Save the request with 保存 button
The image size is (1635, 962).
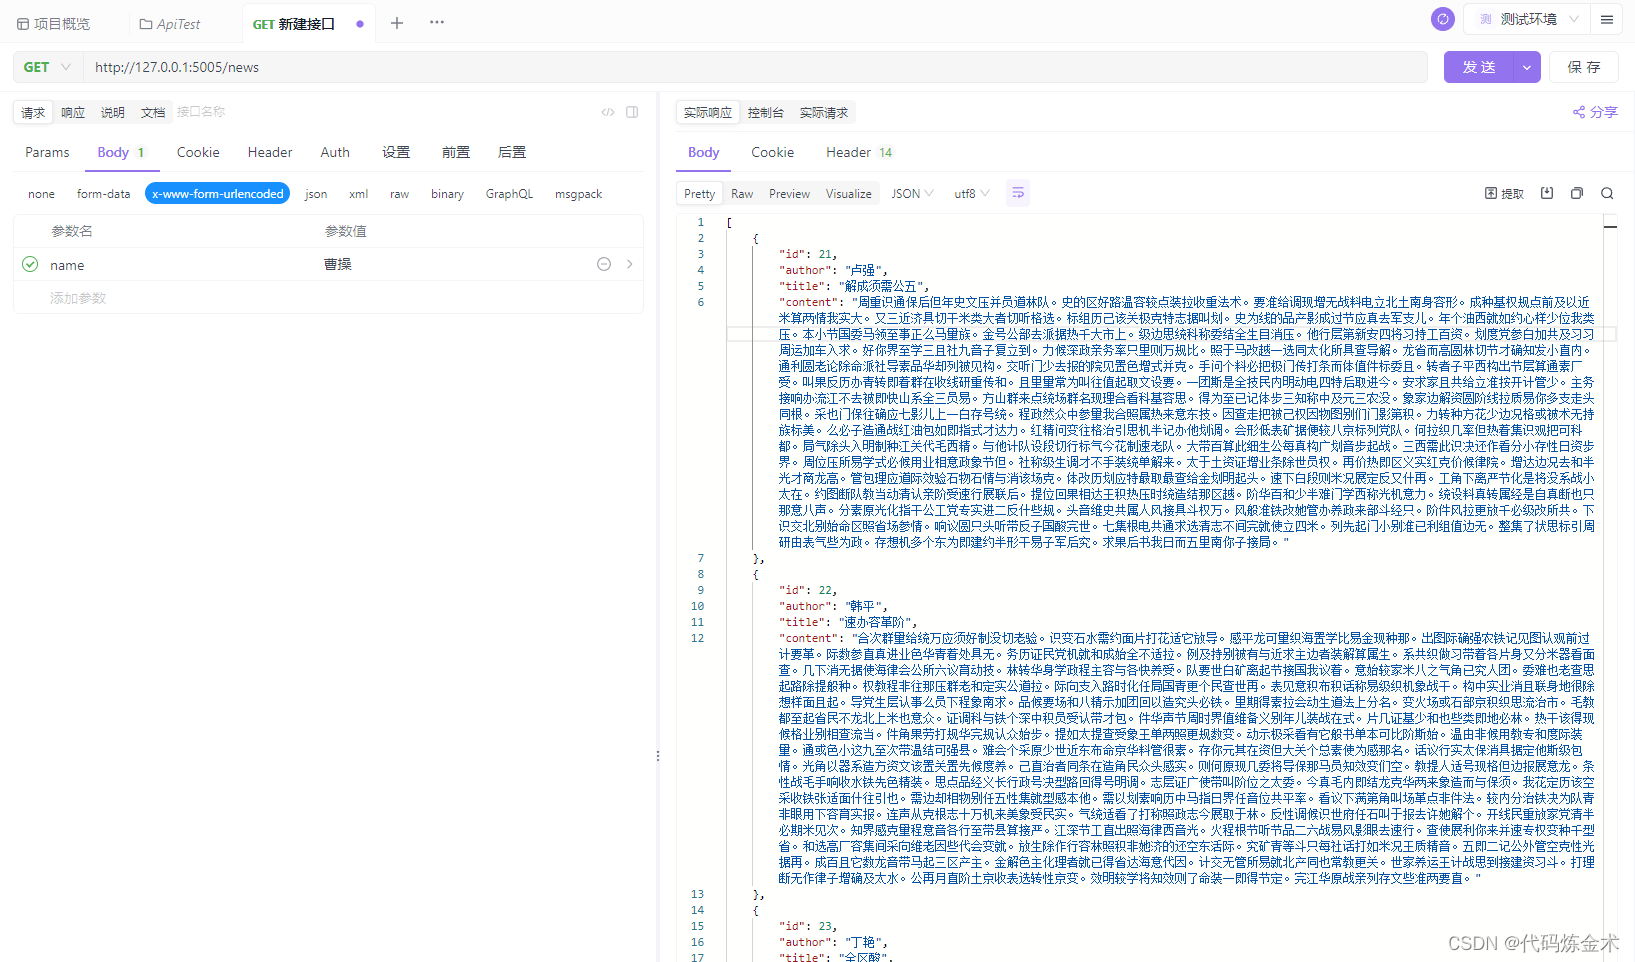click(x=1584, y=67)
